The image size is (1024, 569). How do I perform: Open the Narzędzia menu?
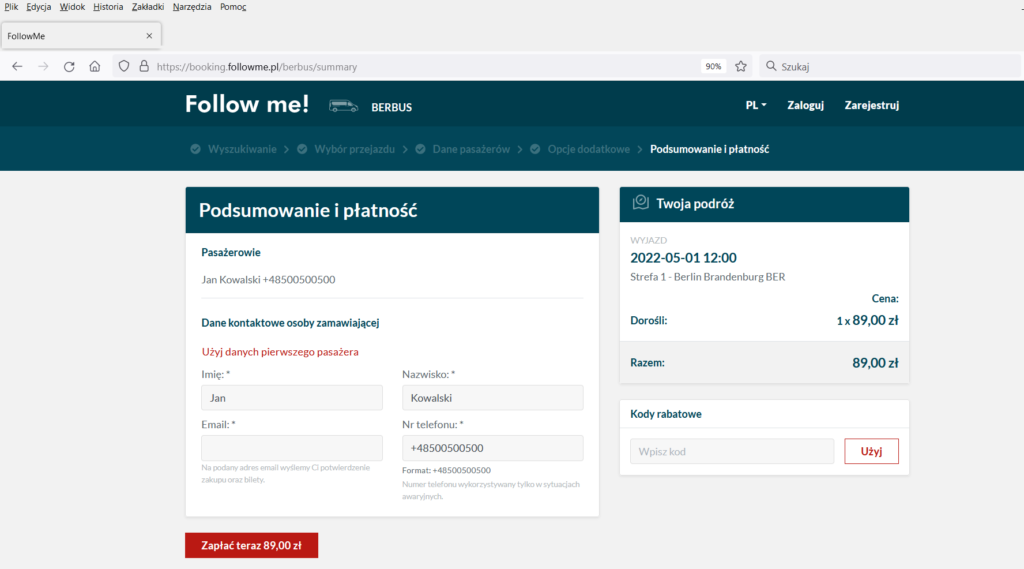[x=191, y=7]
